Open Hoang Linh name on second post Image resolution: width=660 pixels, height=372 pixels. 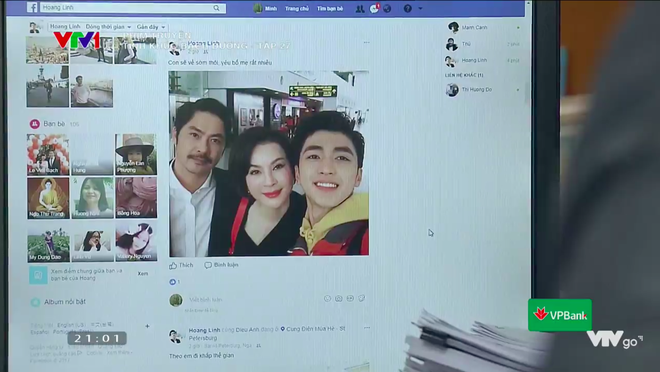click(204, 330)
